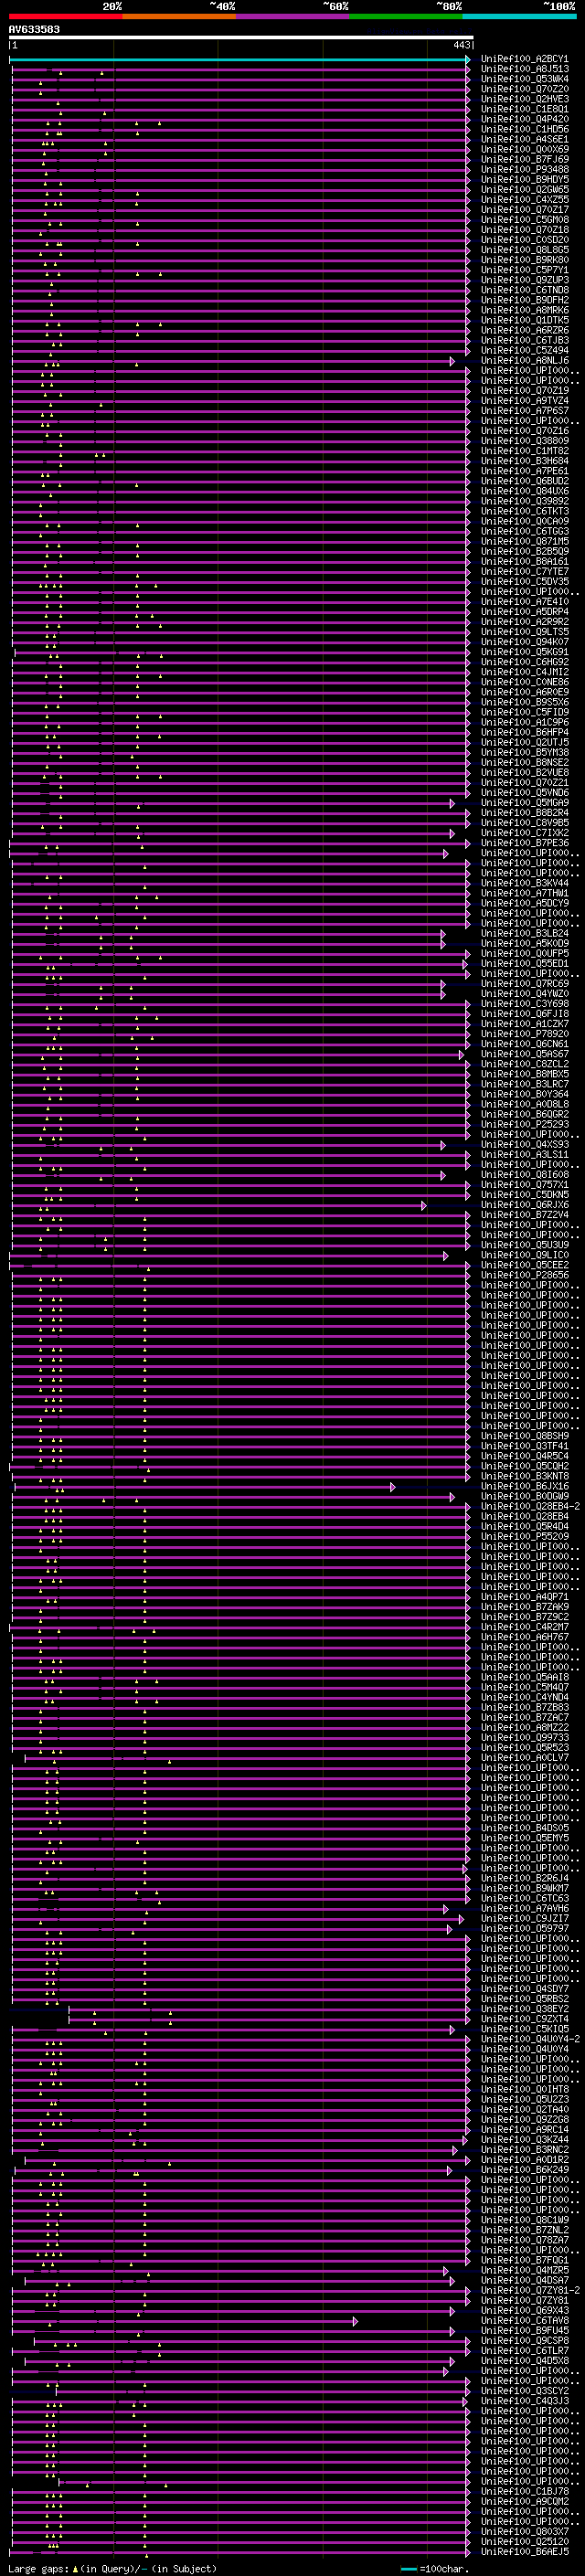
Task: Open the UniRef100_B9HDY5 hit
Action: coord(525,179)
